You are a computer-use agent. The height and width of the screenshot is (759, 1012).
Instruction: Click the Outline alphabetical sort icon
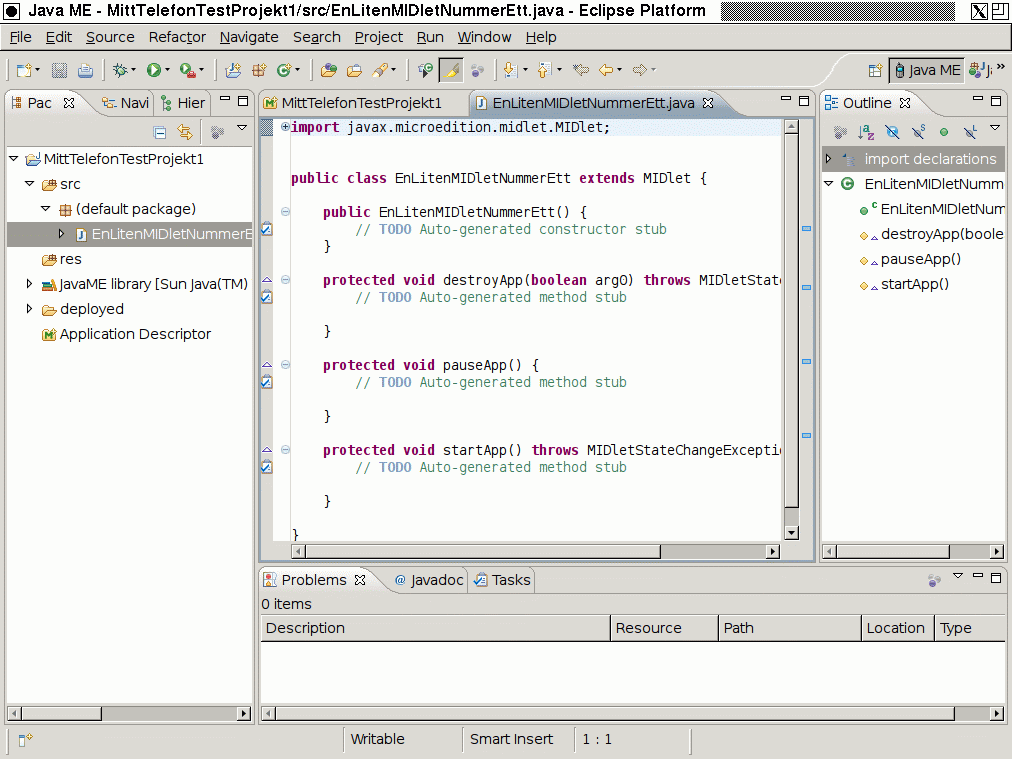[866, 132]
